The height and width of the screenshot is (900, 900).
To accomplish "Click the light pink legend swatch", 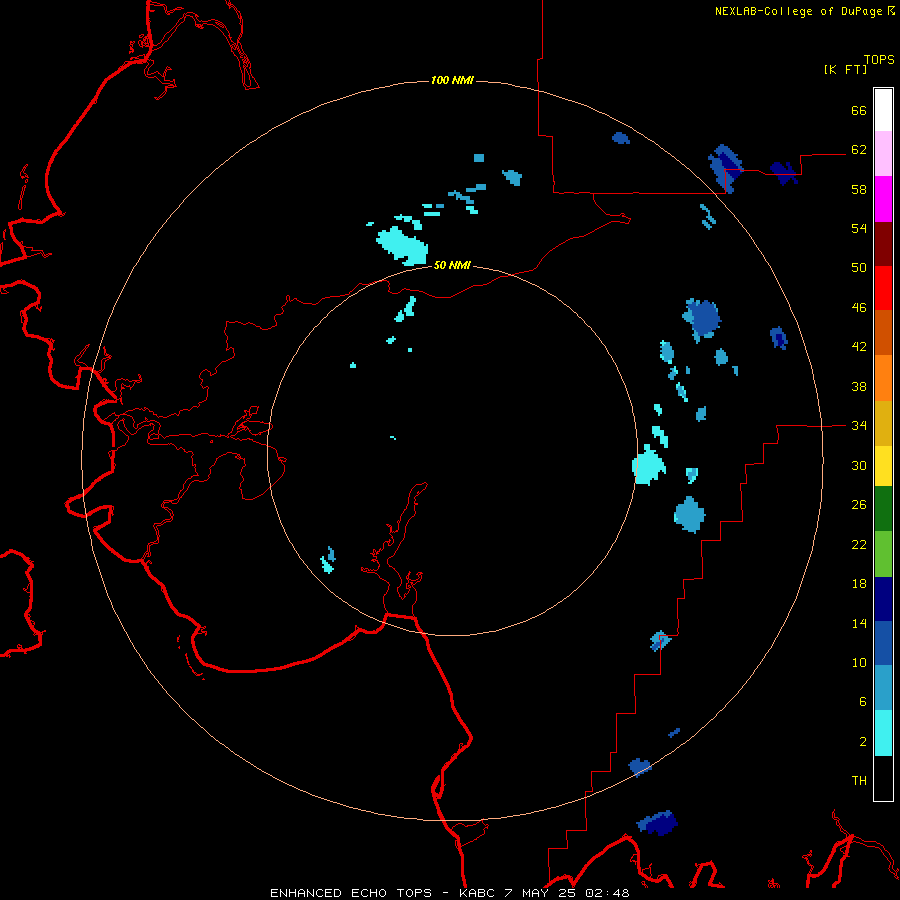I will (x=883, y=153).
